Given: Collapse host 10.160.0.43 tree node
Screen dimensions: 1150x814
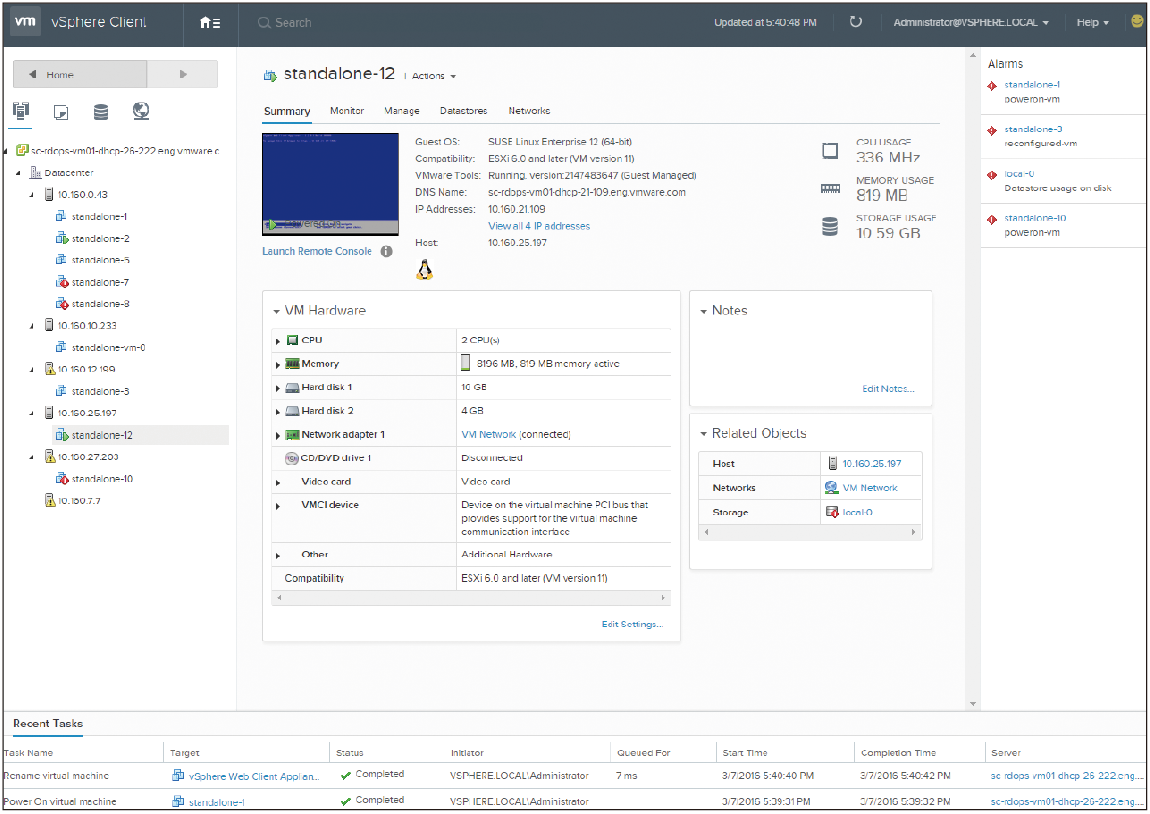Looking at the screenshot, I should pyautogui.click(x=32, y=195).
